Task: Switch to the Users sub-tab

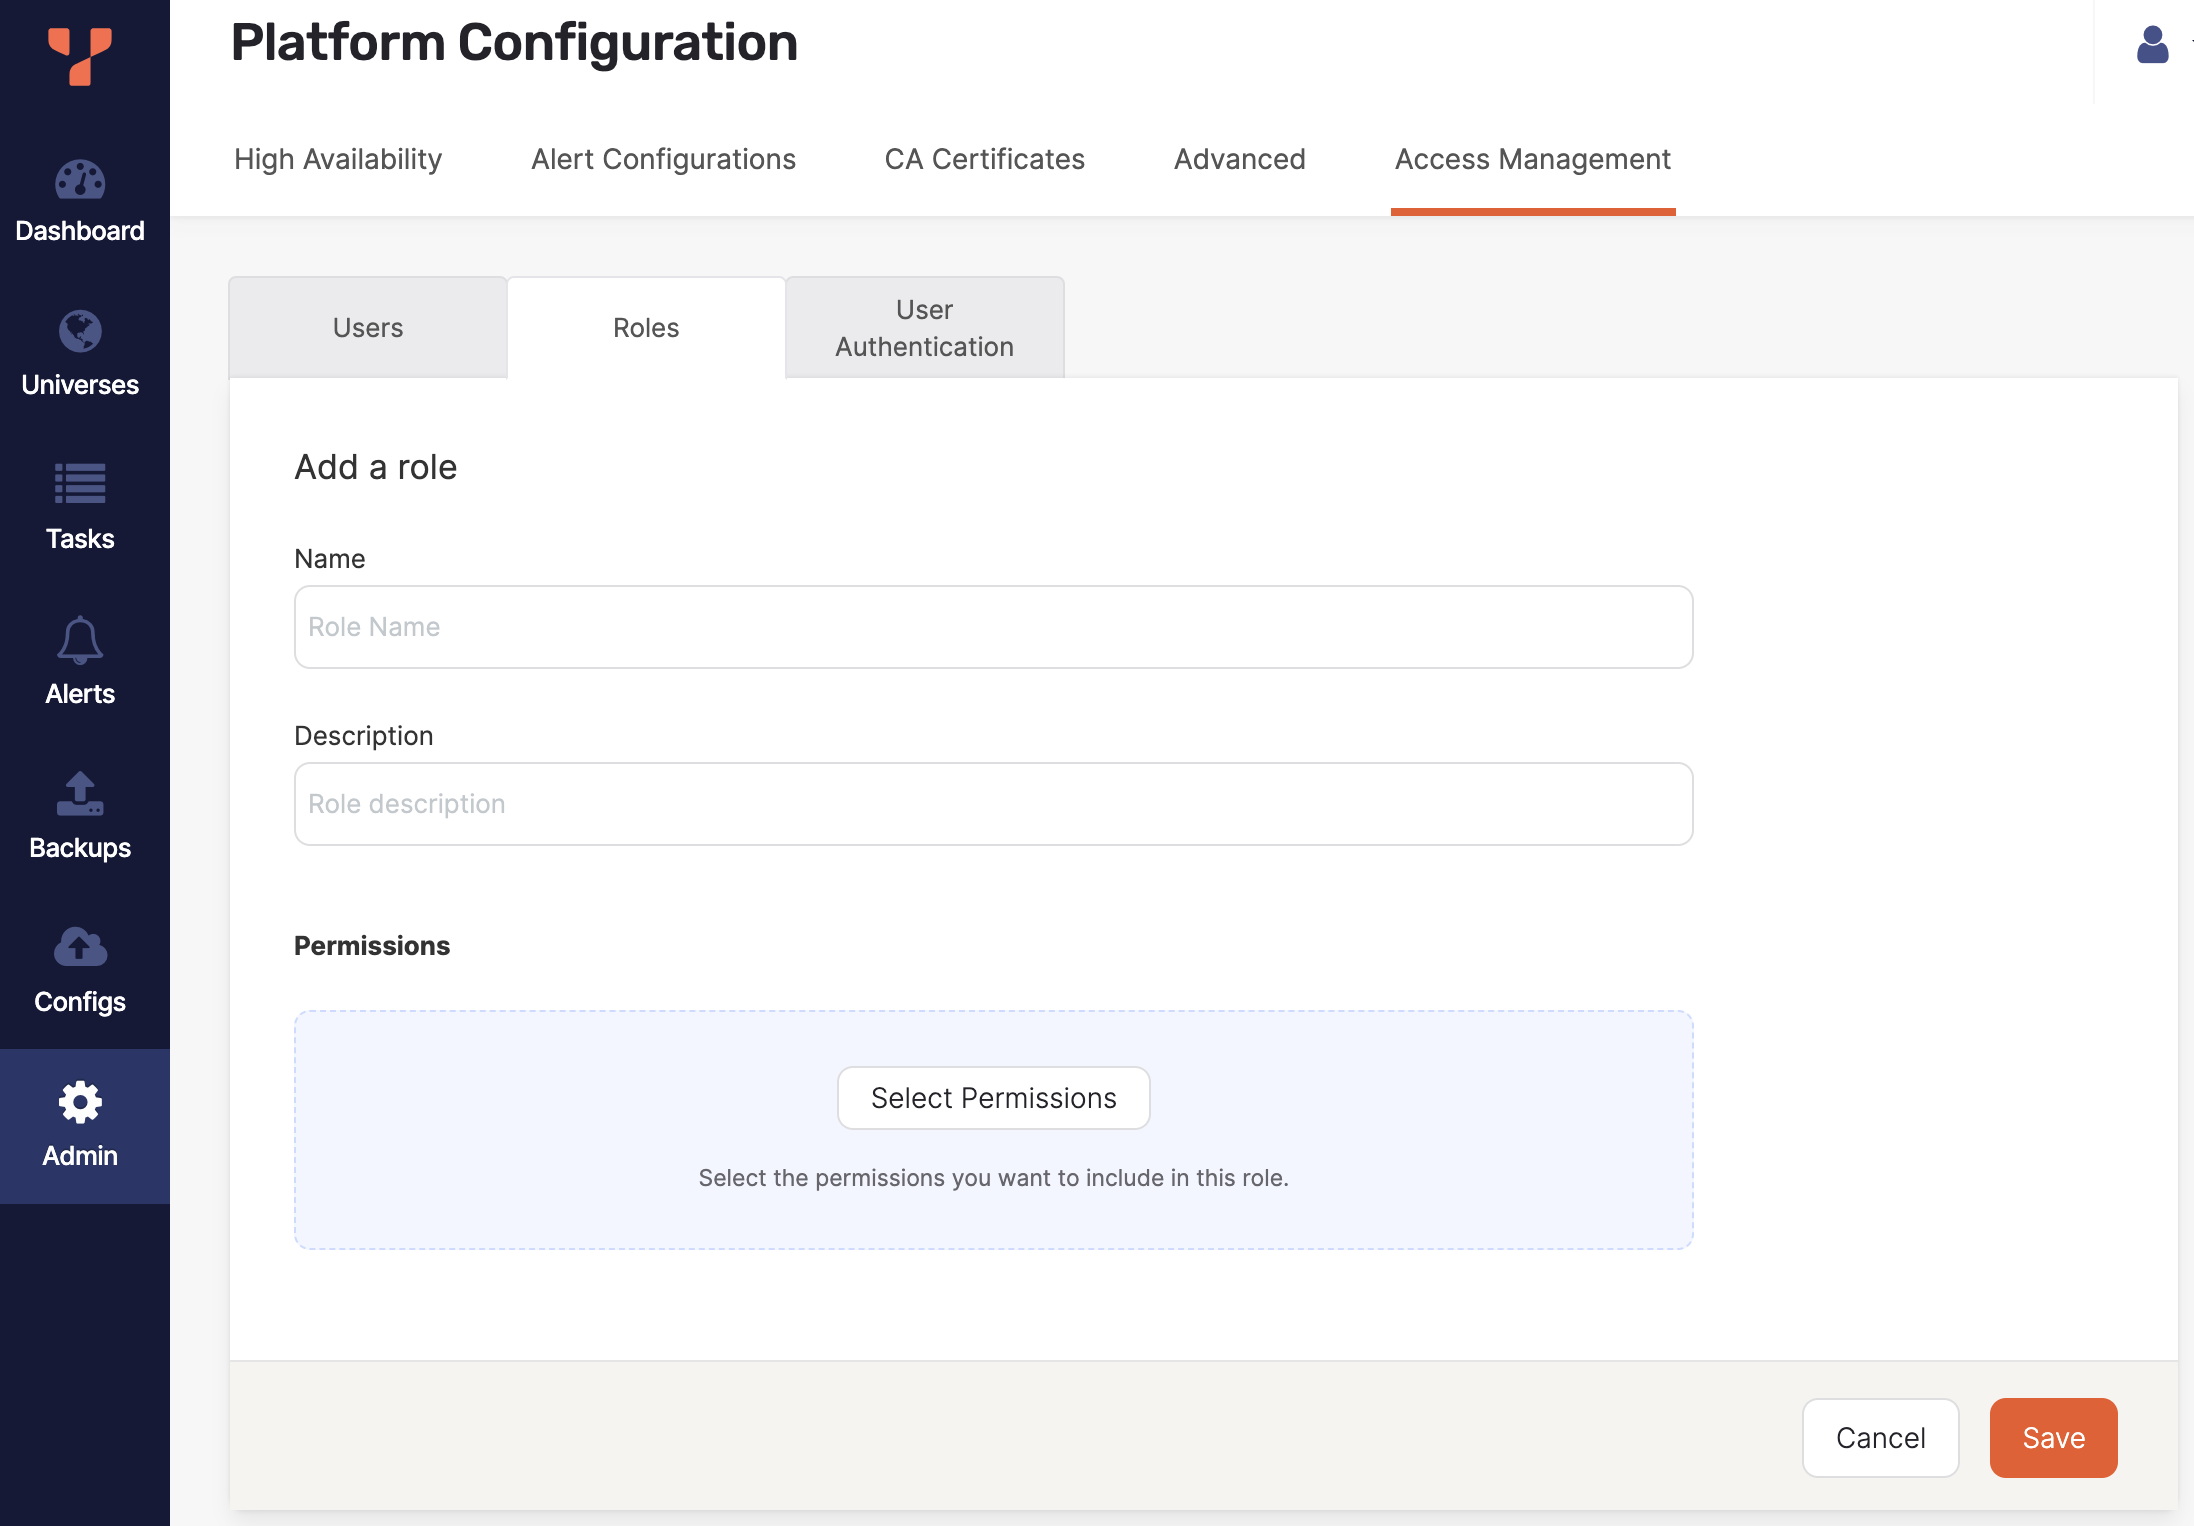Action: [x=368, y=328]
